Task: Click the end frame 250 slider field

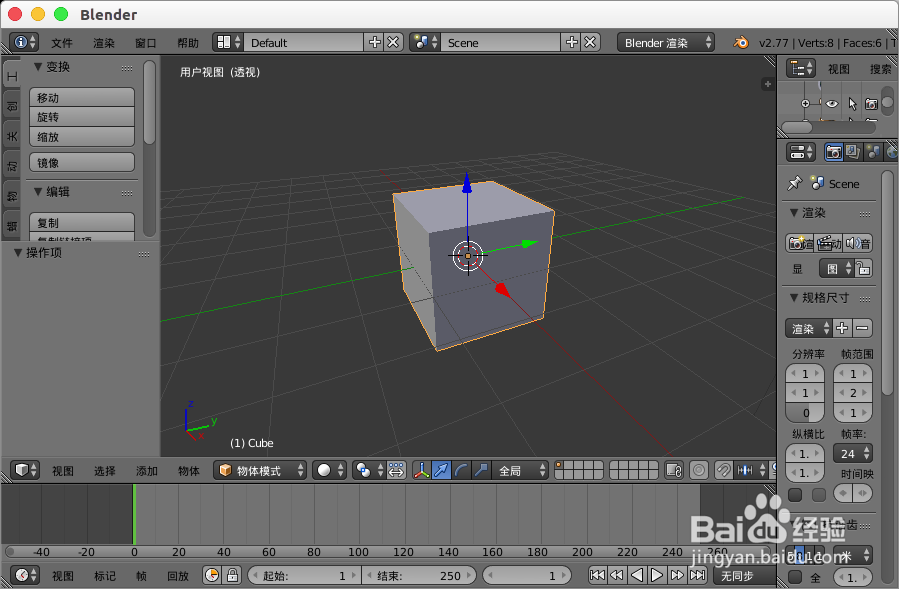Action: coord(418,575)
